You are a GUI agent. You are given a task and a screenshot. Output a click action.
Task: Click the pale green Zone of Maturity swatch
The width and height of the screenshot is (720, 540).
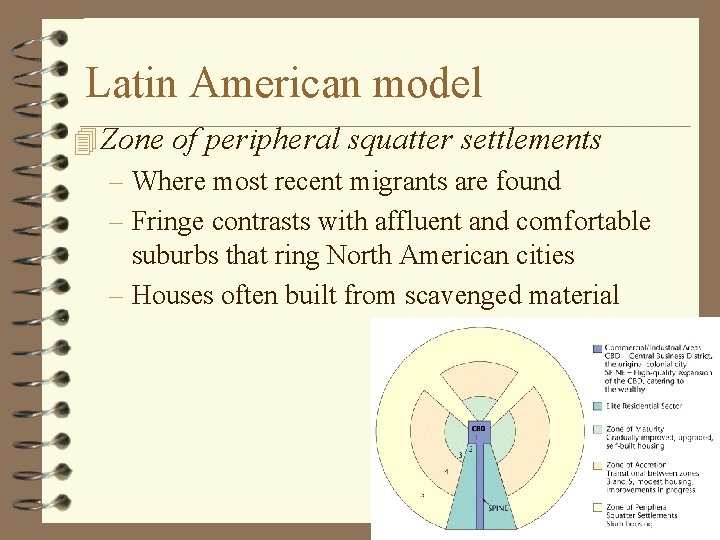(x=597, y=429)
